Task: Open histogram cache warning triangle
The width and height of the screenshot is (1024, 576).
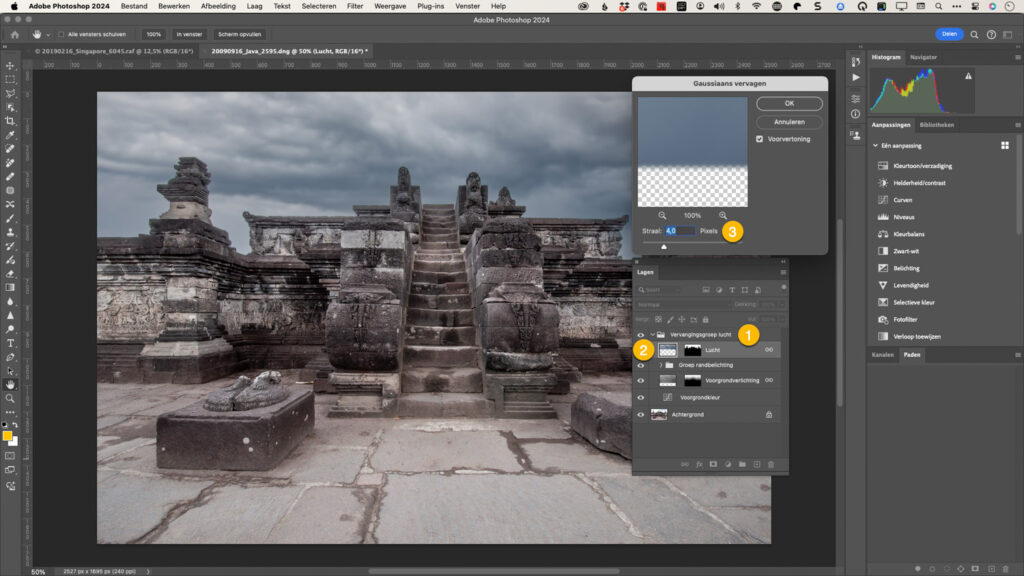Action: pyautogui.click(x=968, y=76)
